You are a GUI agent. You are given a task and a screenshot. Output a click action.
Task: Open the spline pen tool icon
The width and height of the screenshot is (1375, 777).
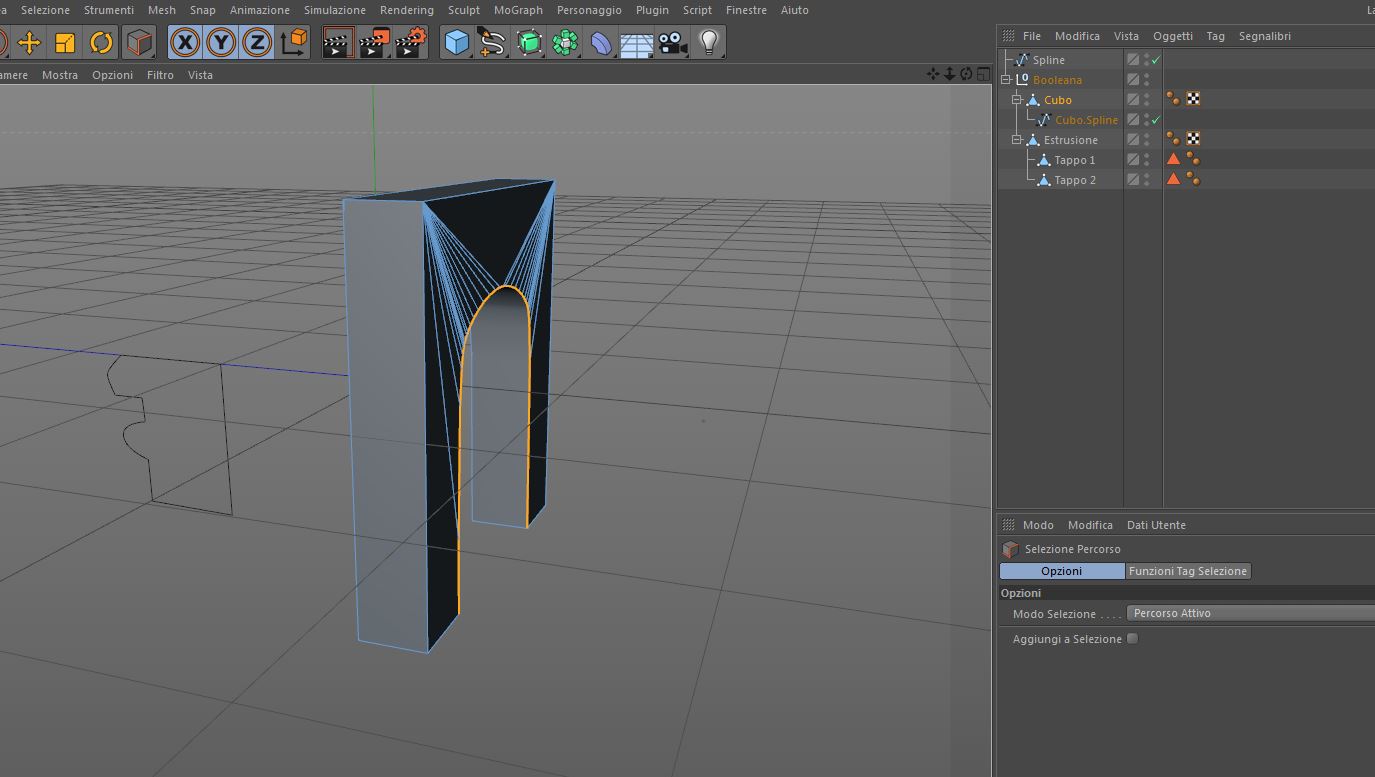click(x=493, y=42)
